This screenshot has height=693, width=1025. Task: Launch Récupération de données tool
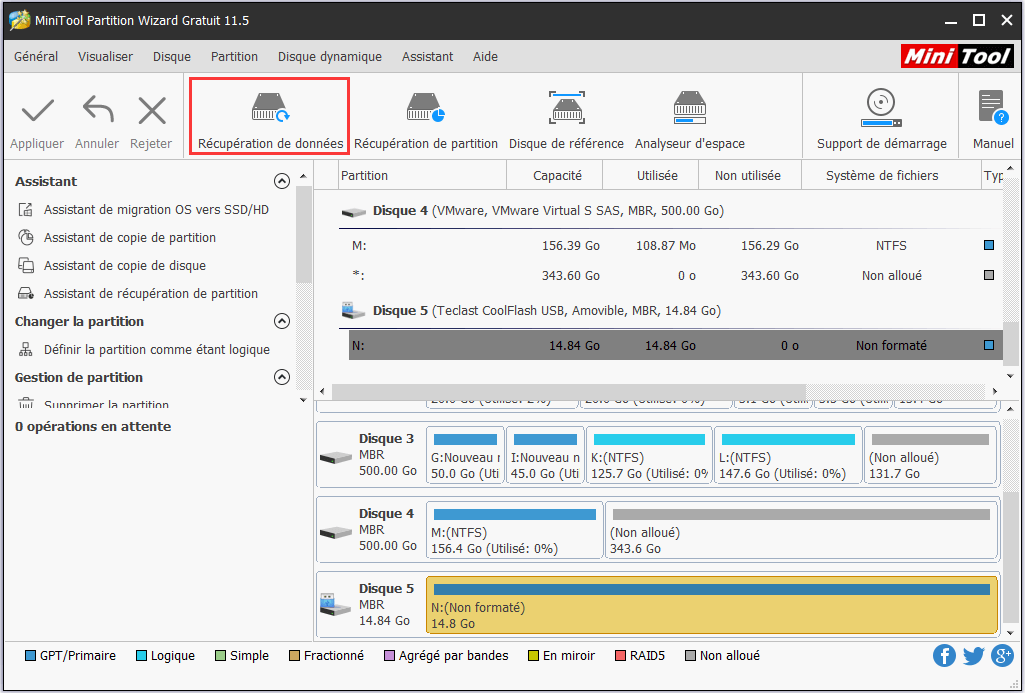point(270,116)
